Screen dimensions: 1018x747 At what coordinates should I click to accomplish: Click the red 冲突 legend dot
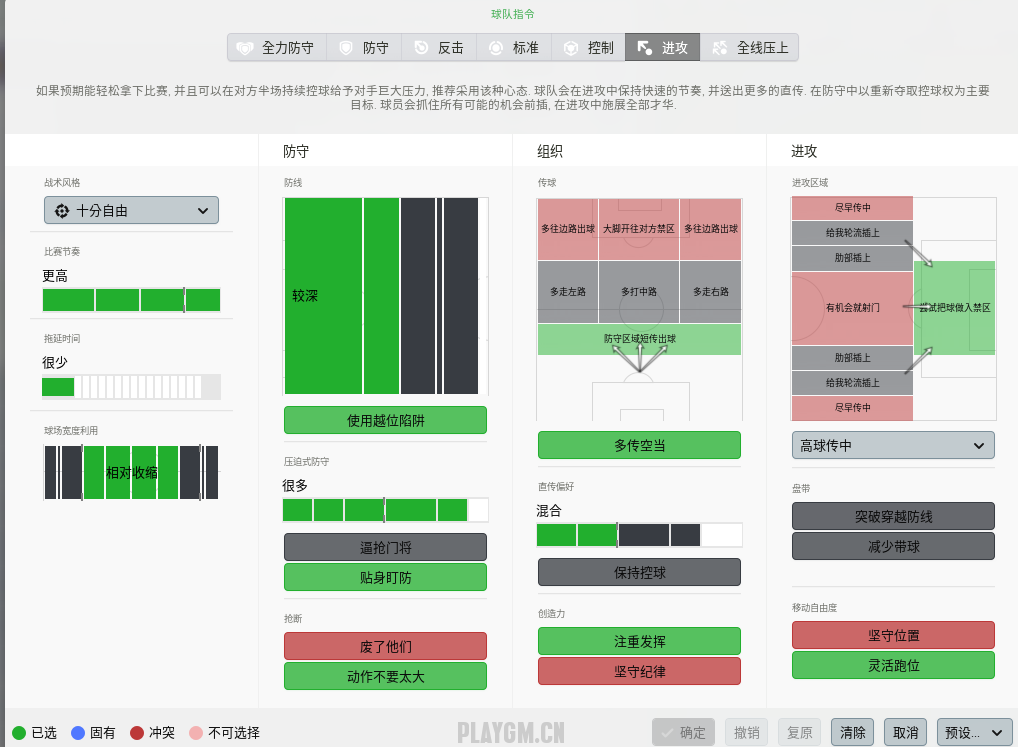(137, 733)
